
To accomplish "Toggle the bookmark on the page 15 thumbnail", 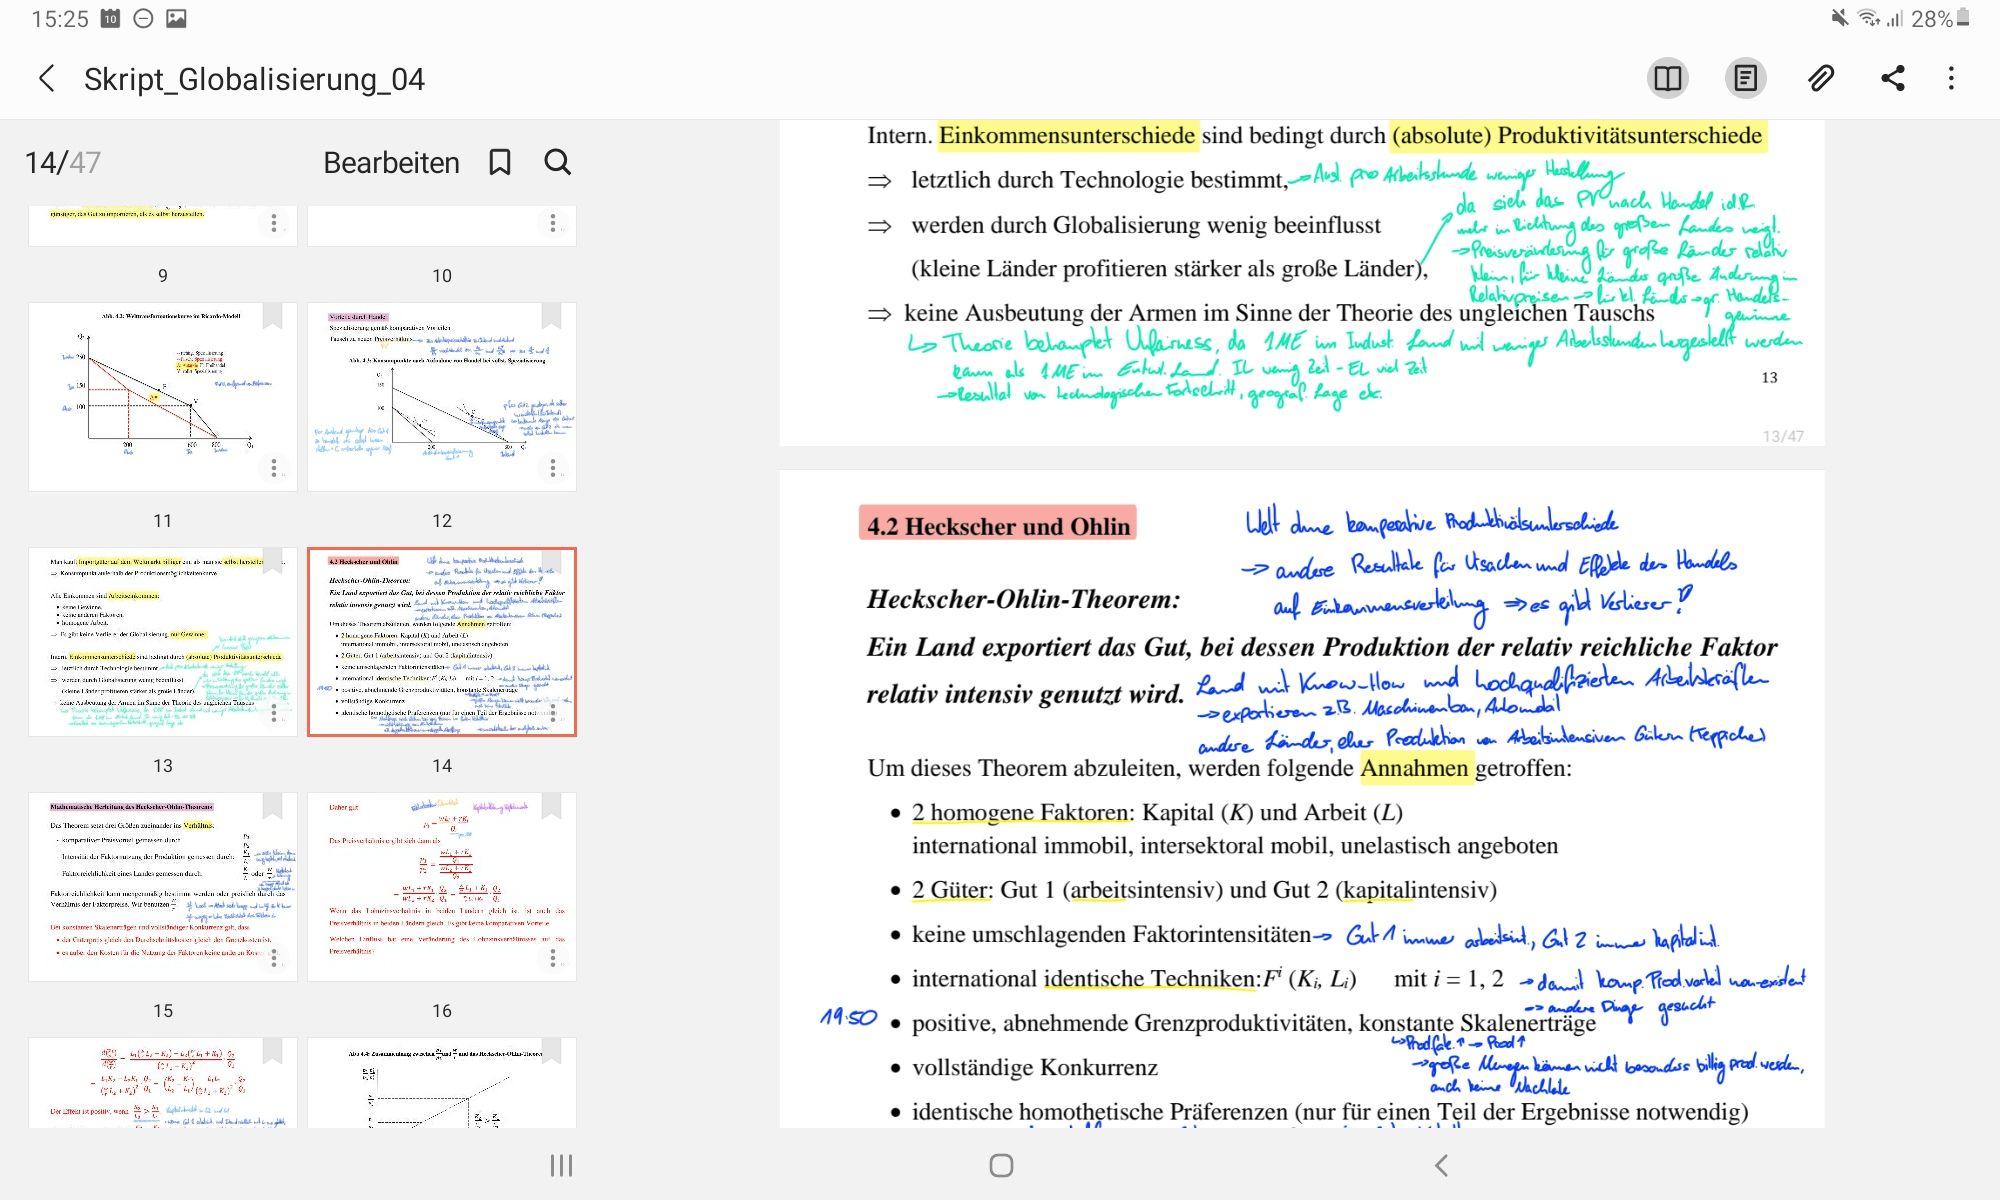I will click(272, 807).
